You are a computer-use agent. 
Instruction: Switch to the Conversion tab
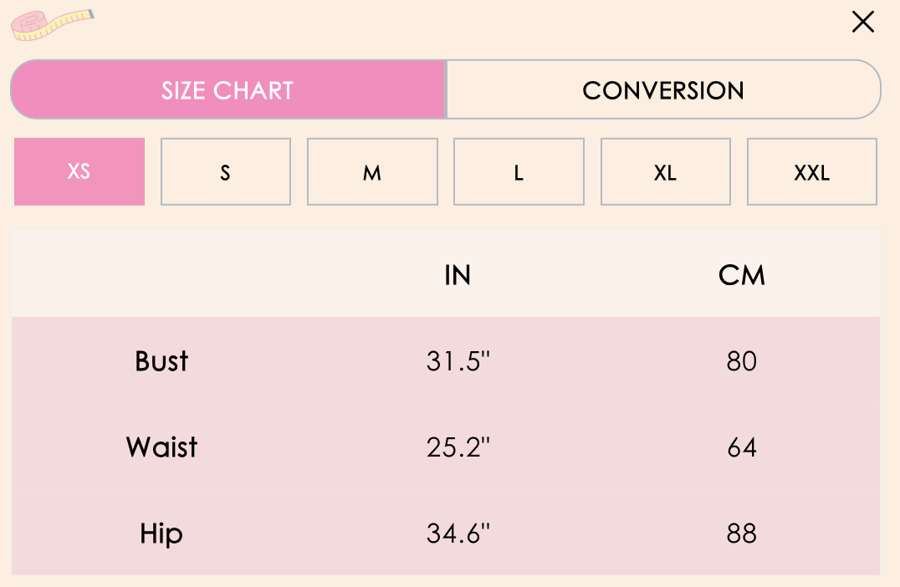(x=663, y=90)
